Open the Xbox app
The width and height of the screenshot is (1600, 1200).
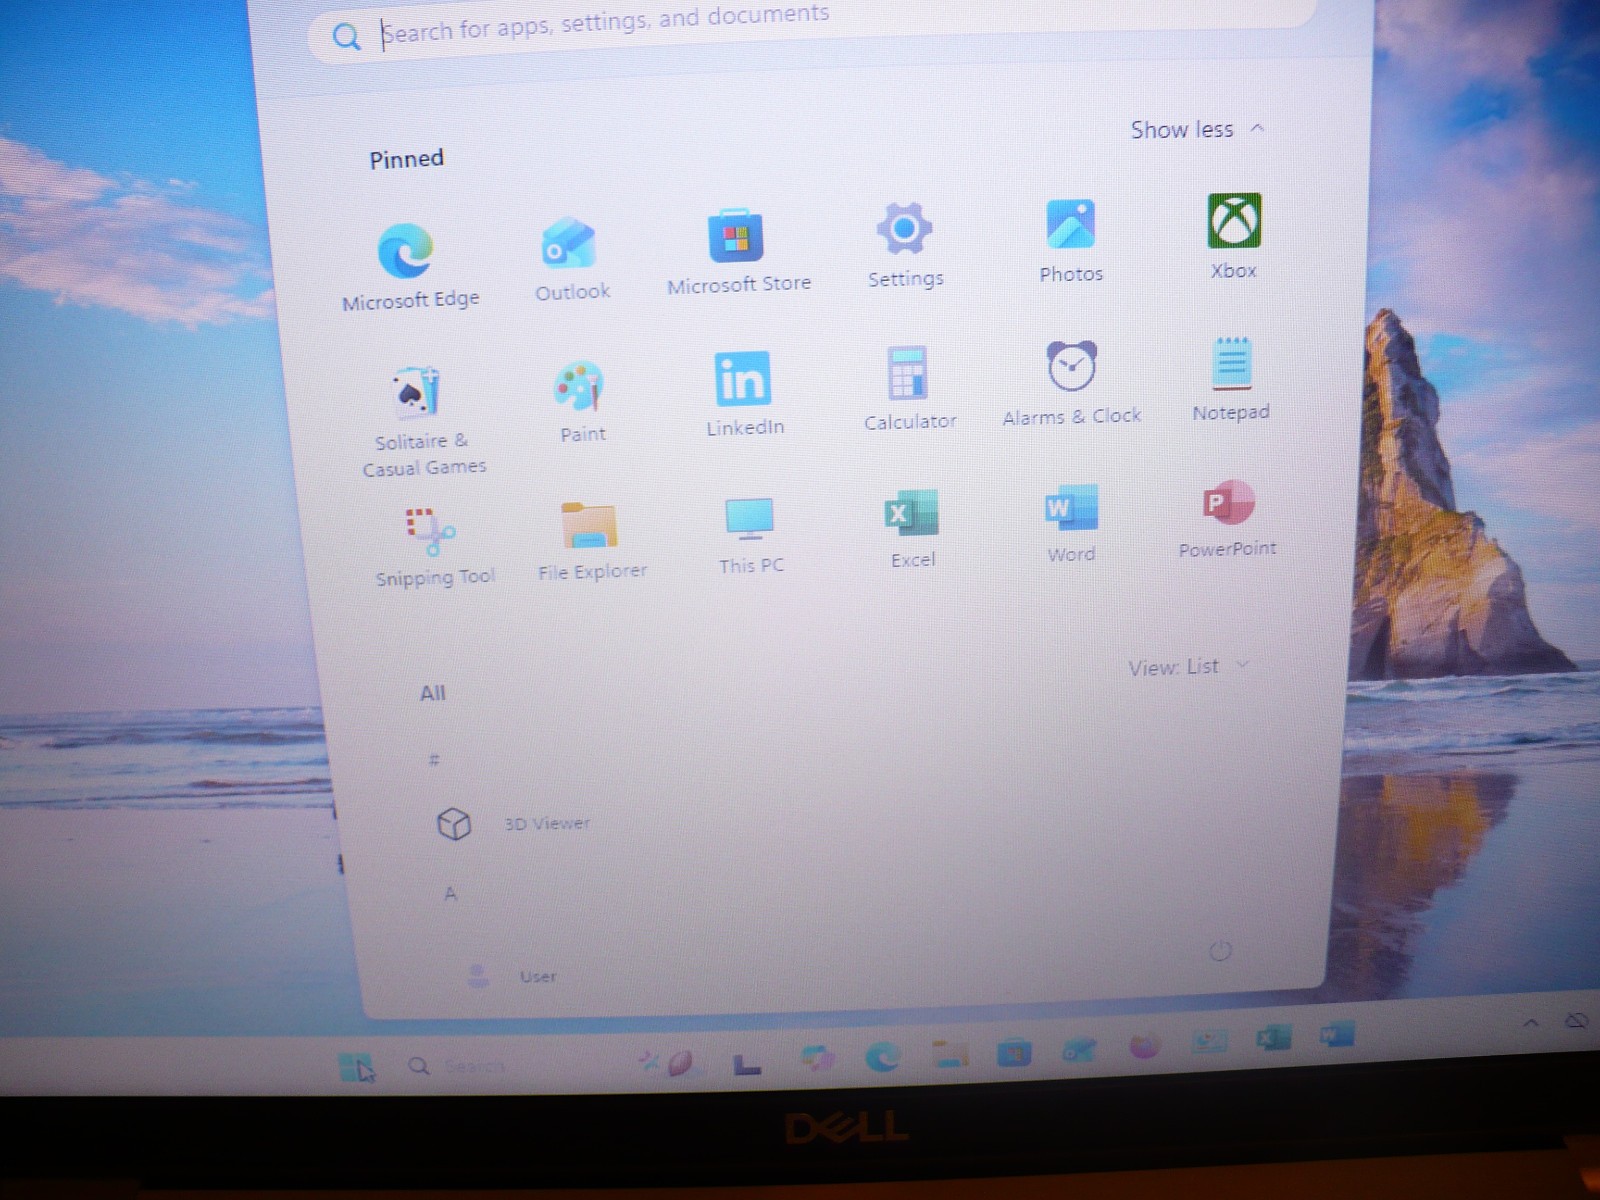(1234, 236)
